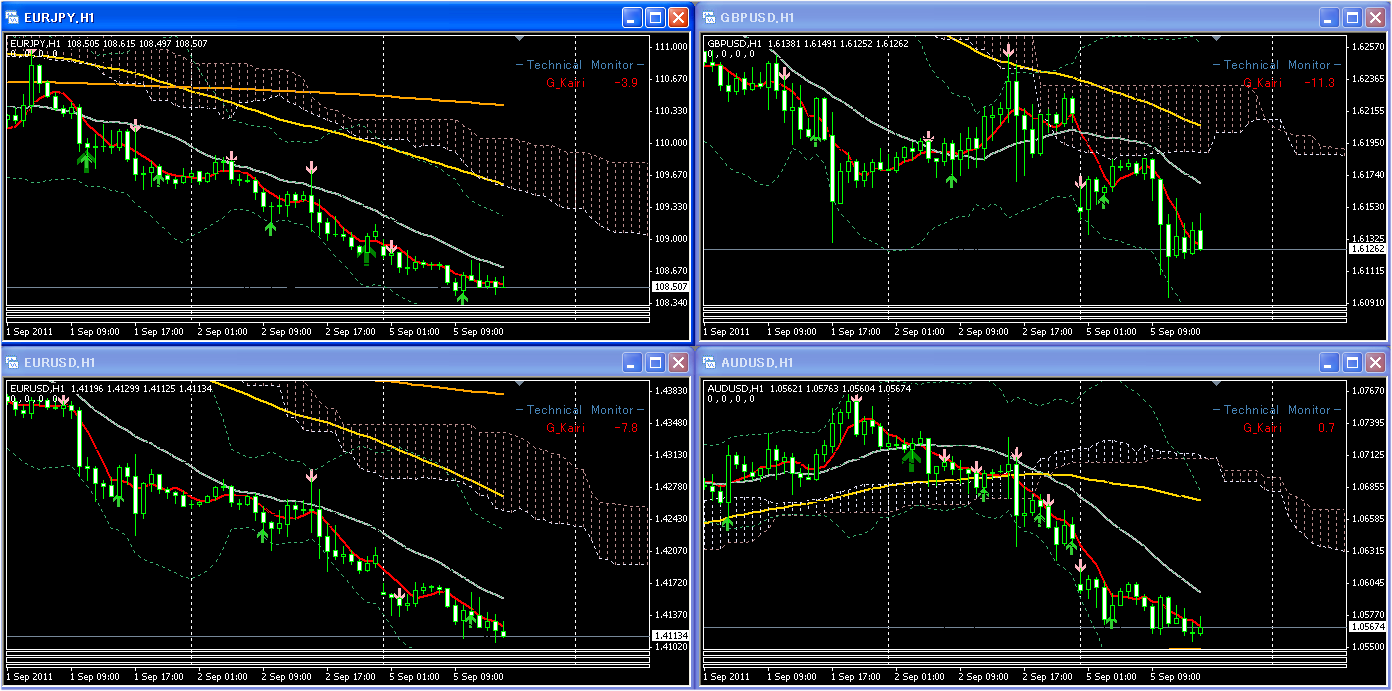Close the EURUSD,H1 chart window
The width and height of the screenshot is (1392, 691).
[679, 362]
